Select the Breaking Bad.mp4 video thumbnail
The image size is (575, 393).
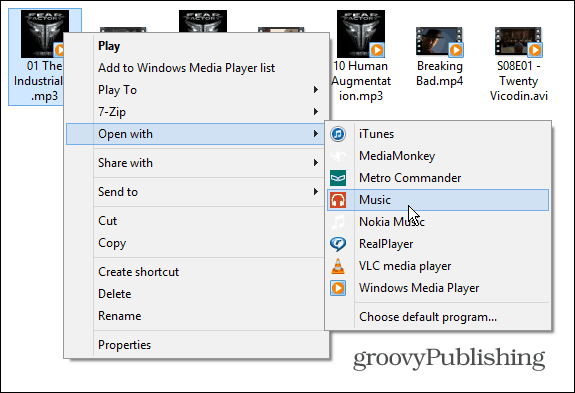[439, 42]
